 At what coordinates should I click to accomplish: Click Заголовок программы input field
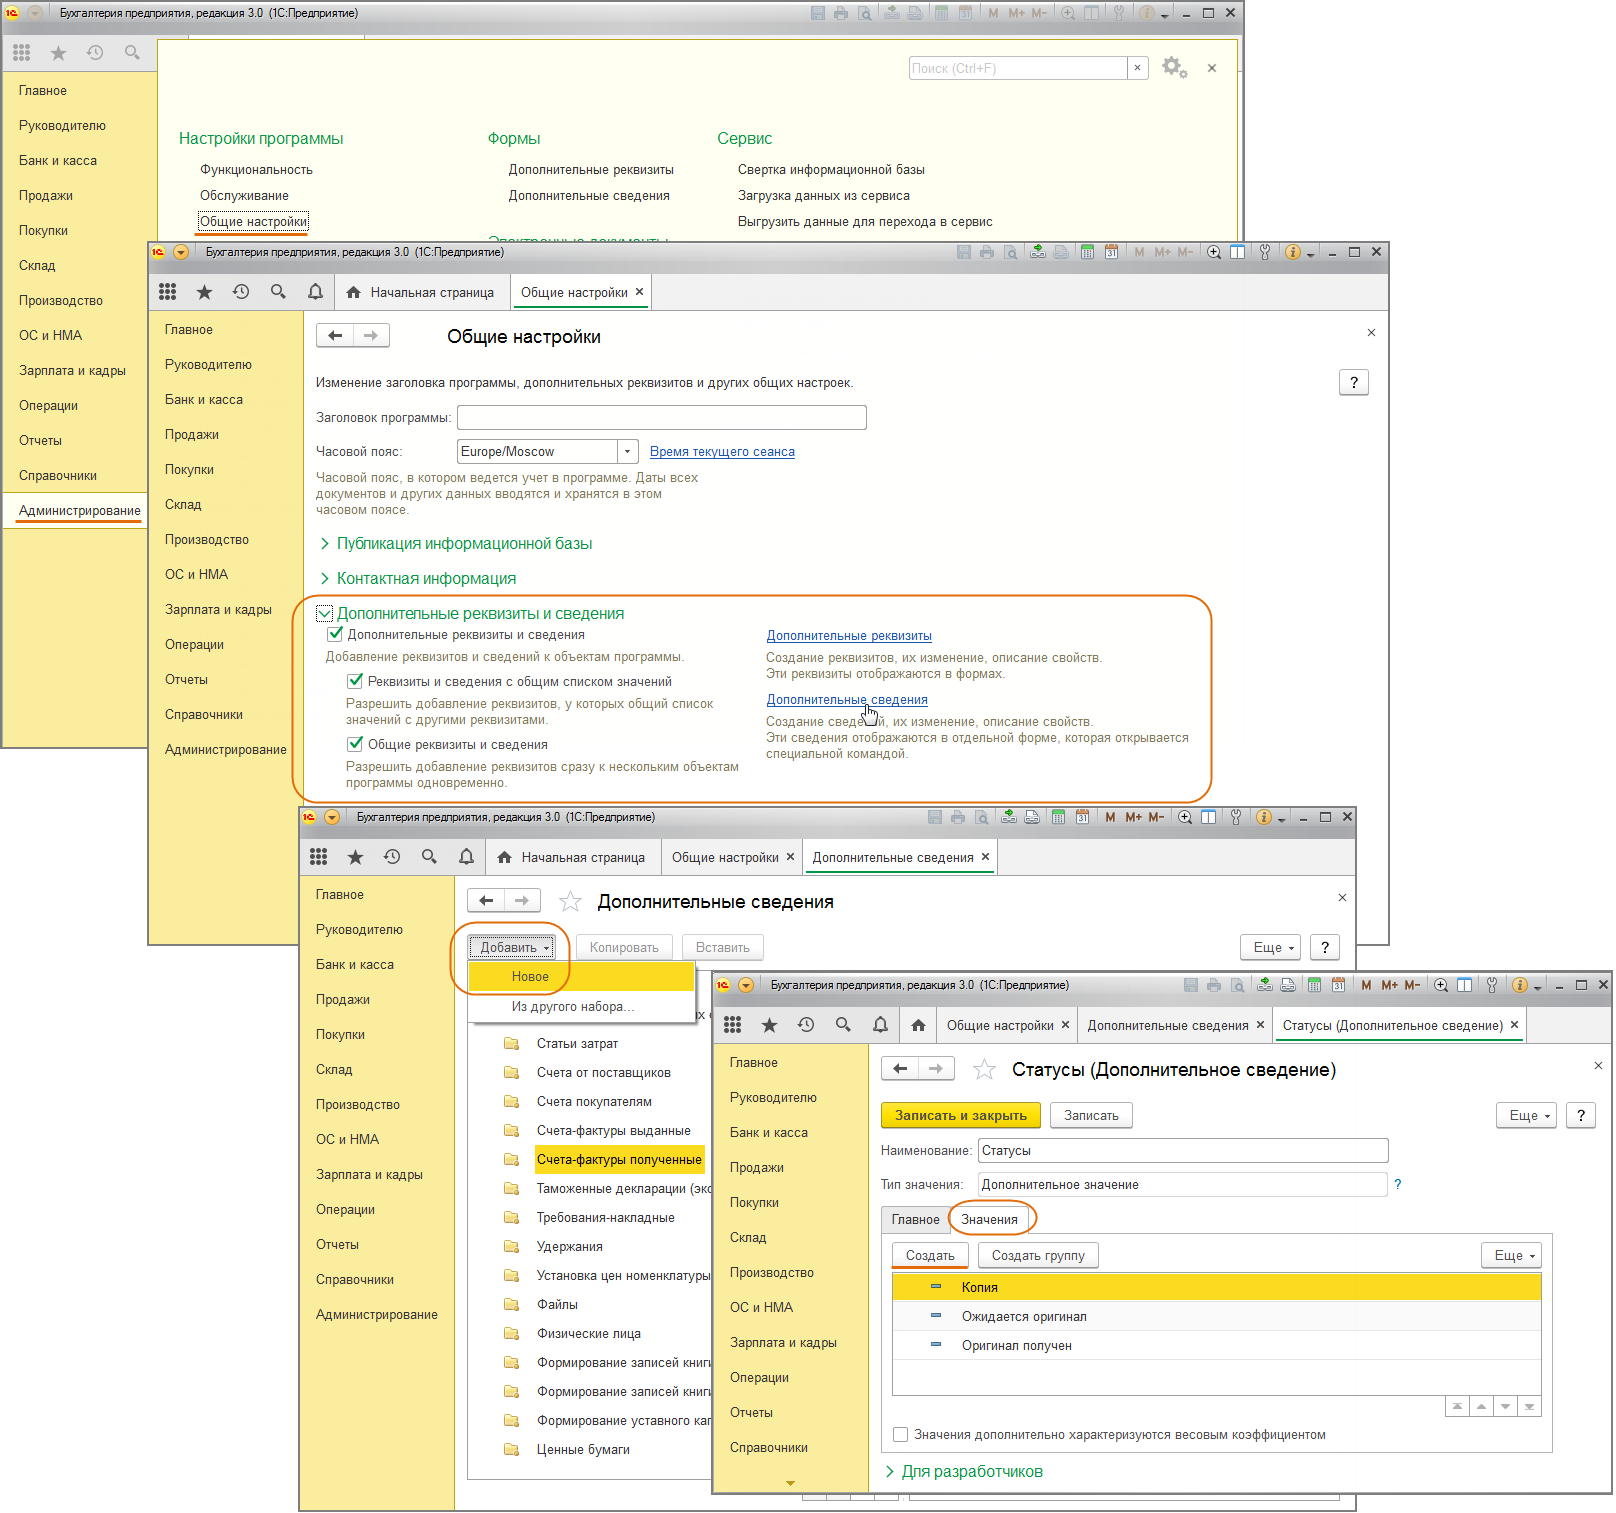pos(662,417)
